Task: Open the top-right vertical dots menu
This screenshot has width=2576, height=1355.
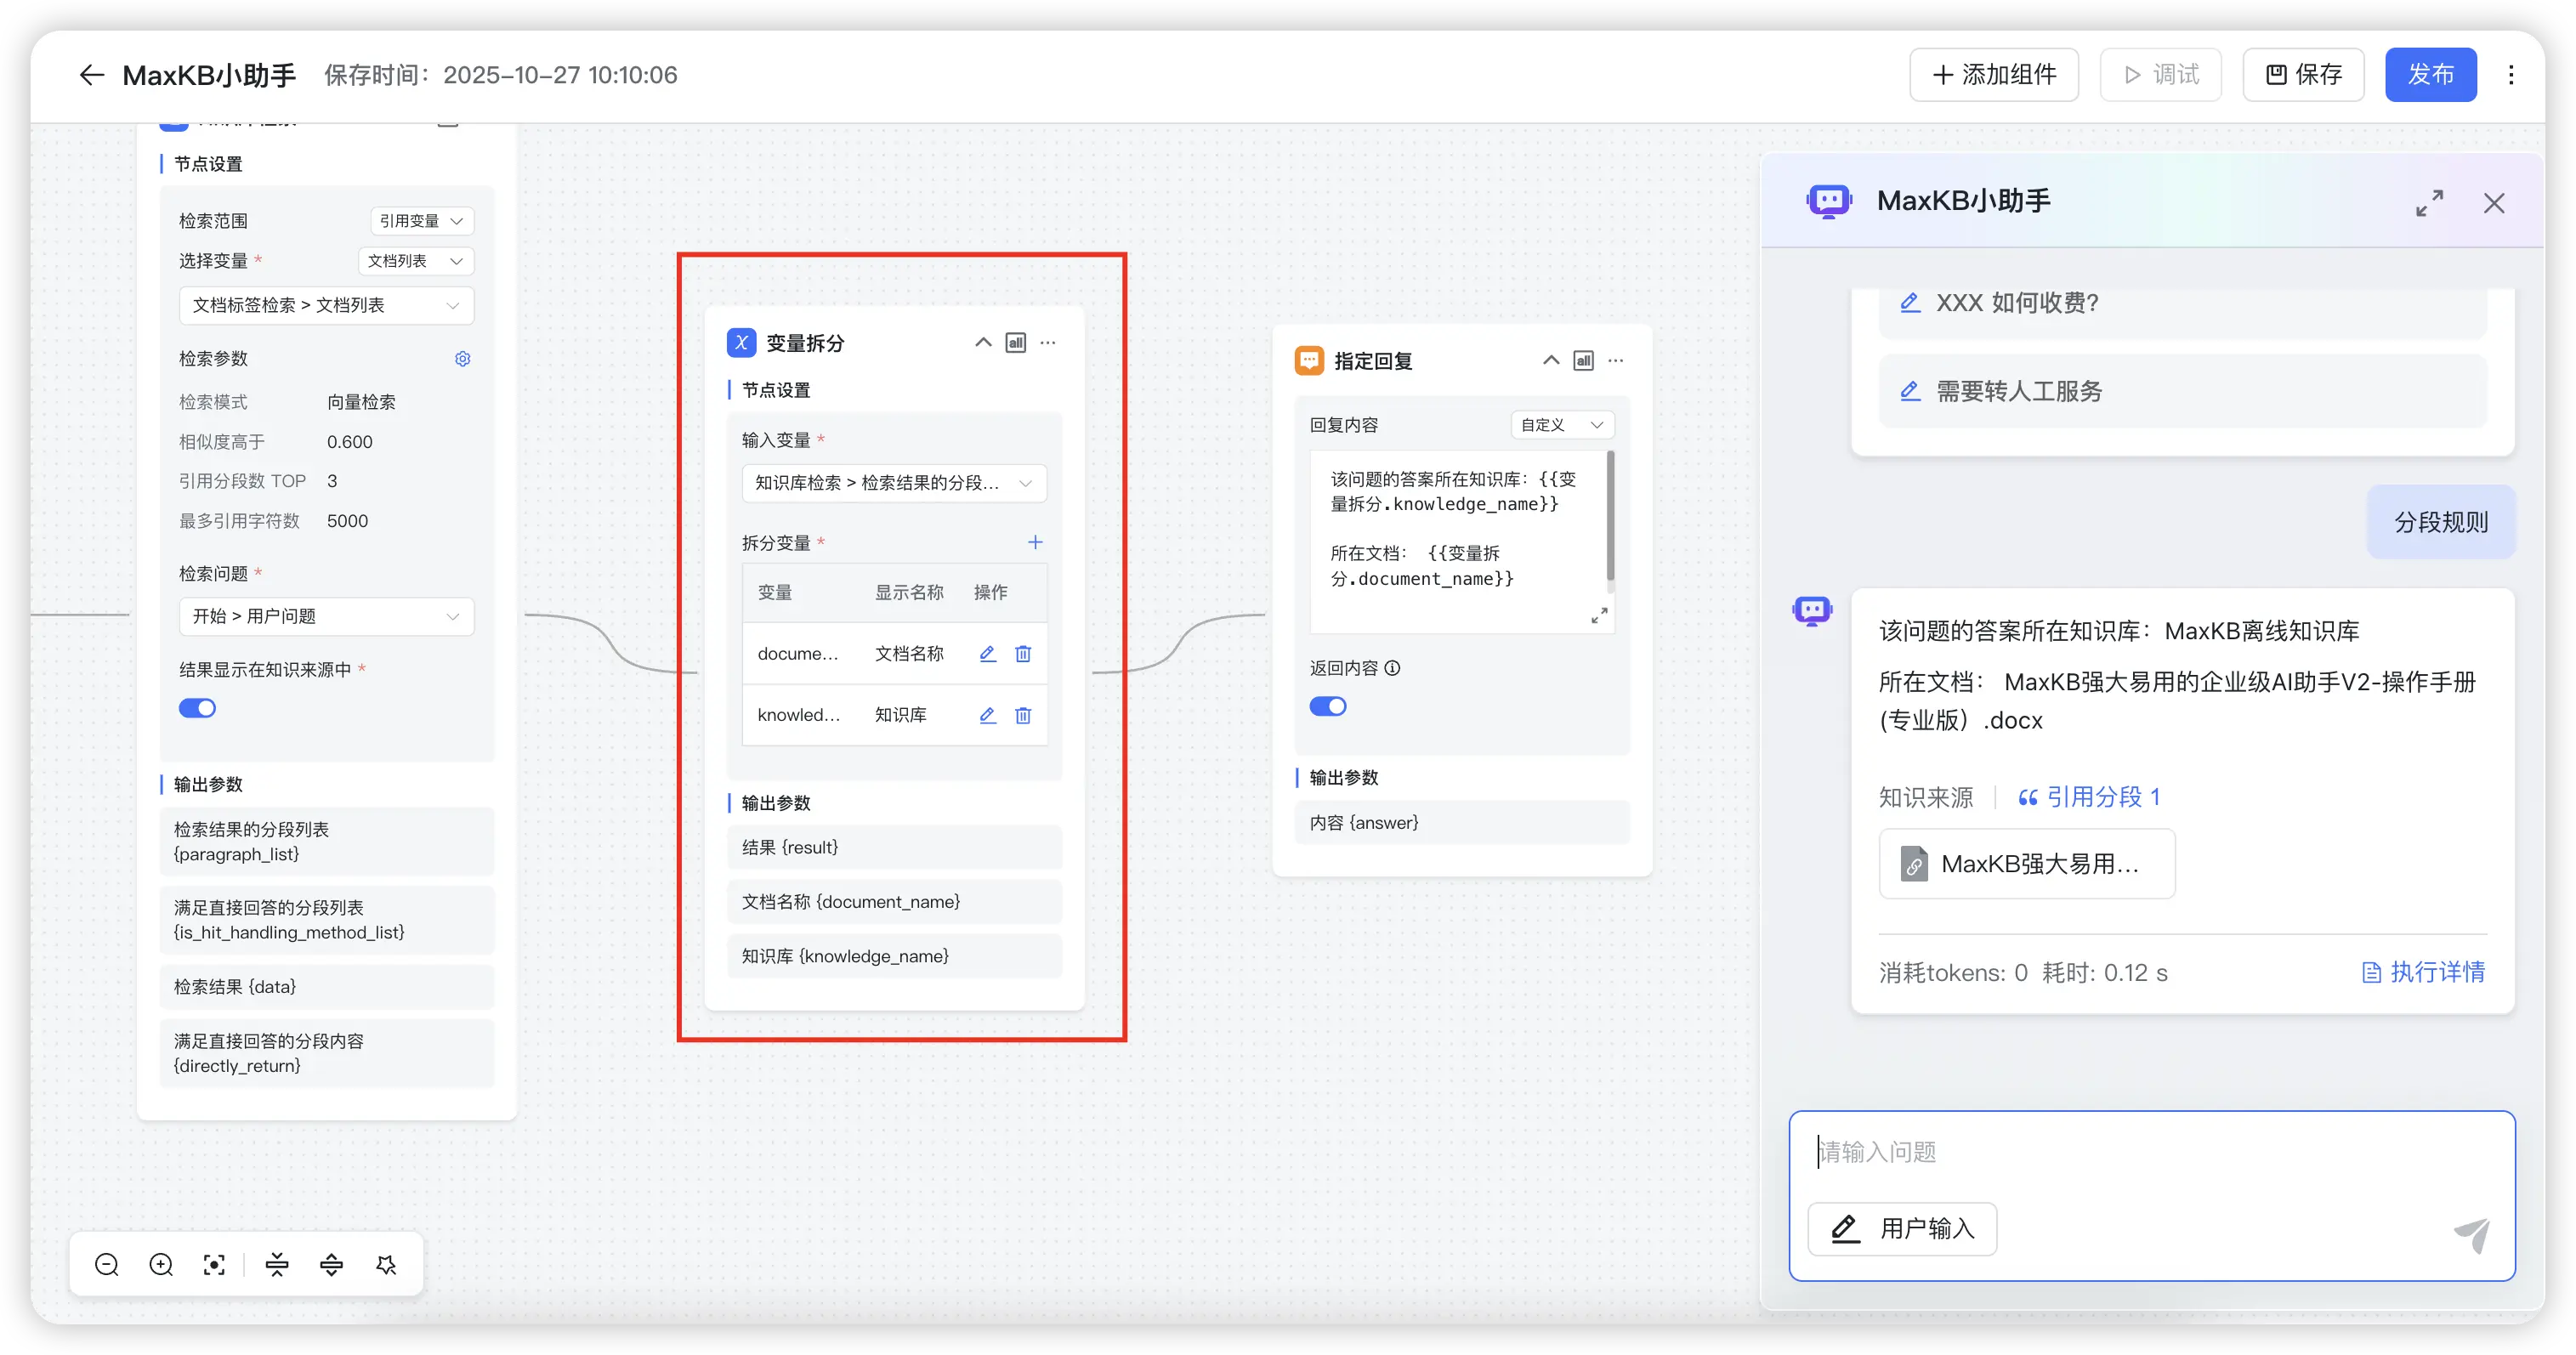Action: tap(2511, 75)
